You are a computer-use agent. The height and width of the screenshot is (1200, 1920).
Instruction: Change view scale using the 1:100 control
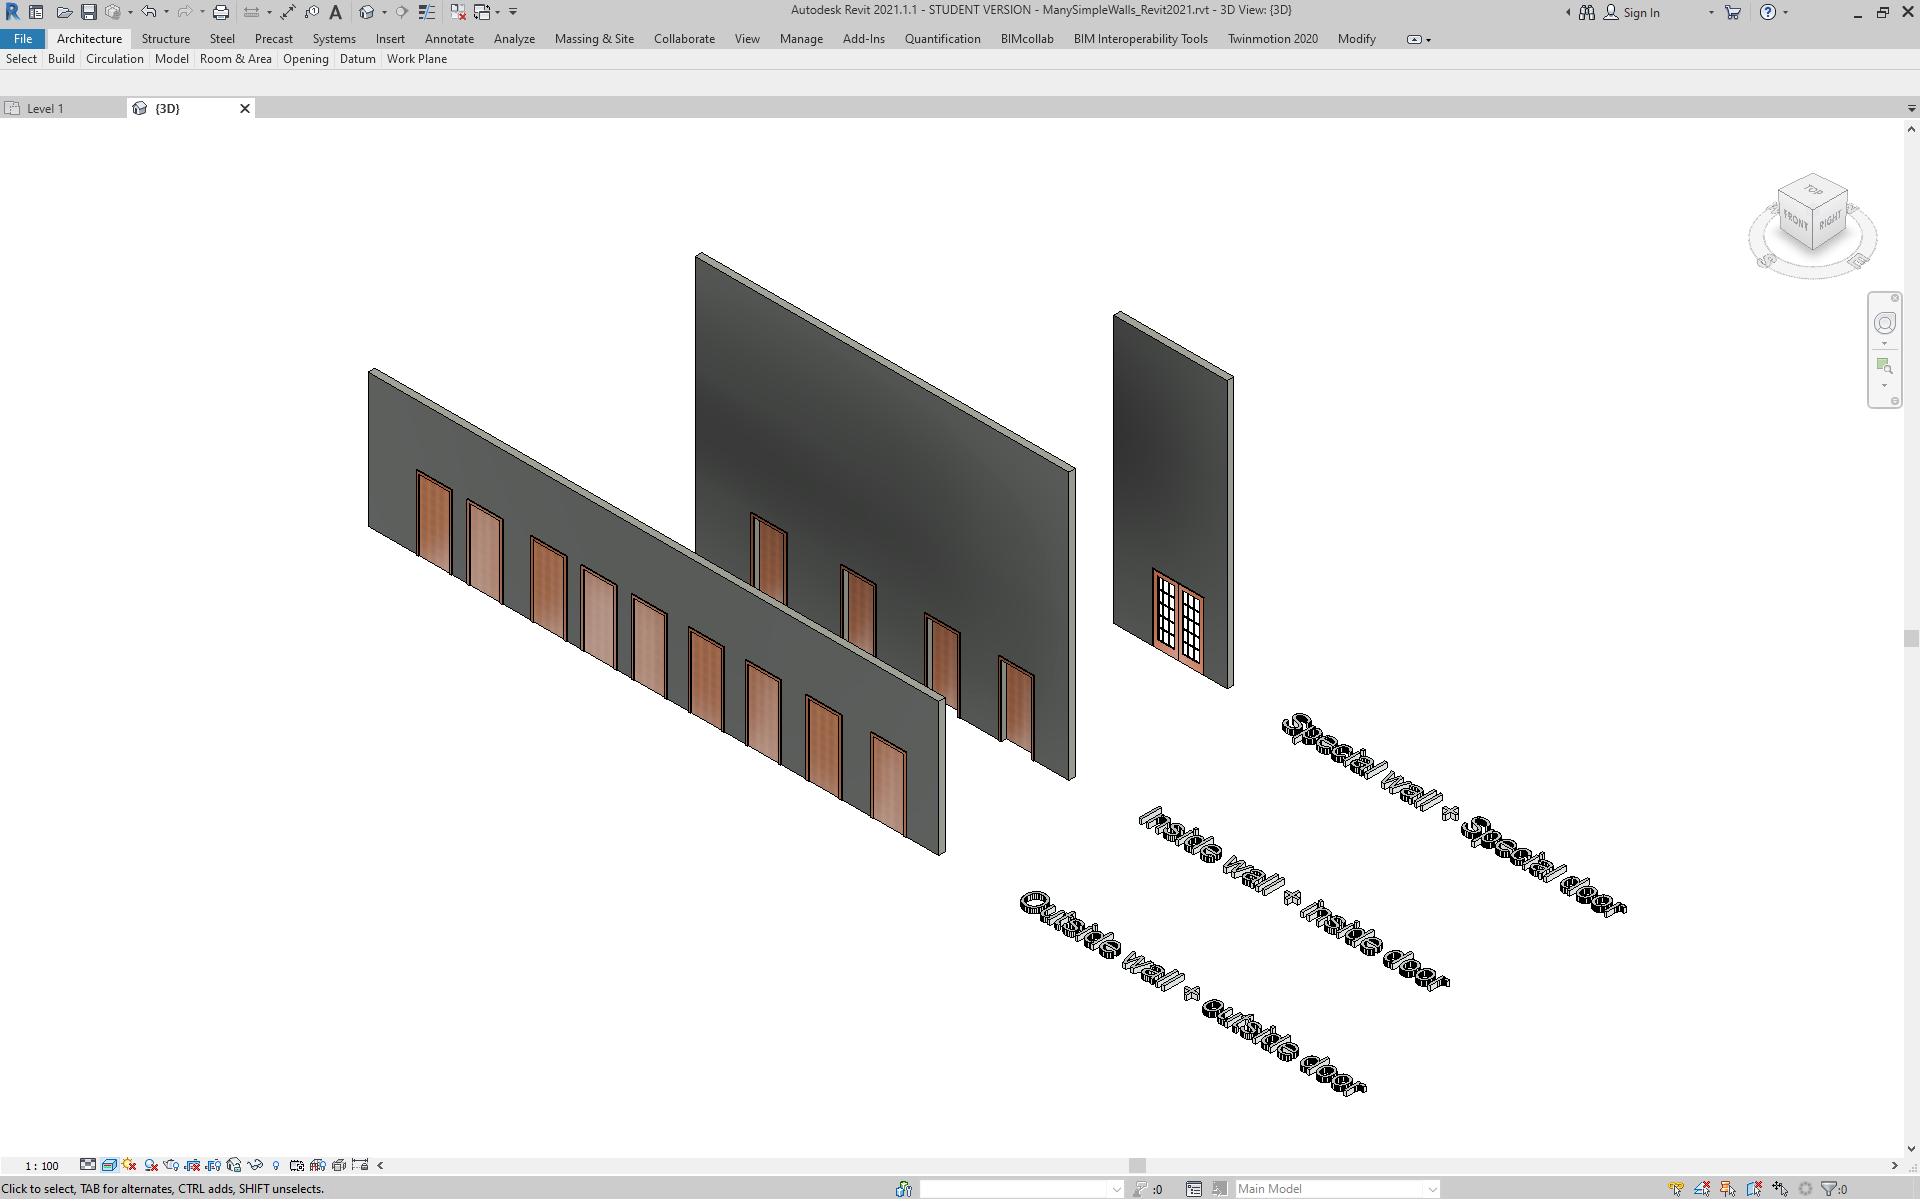42,1165
